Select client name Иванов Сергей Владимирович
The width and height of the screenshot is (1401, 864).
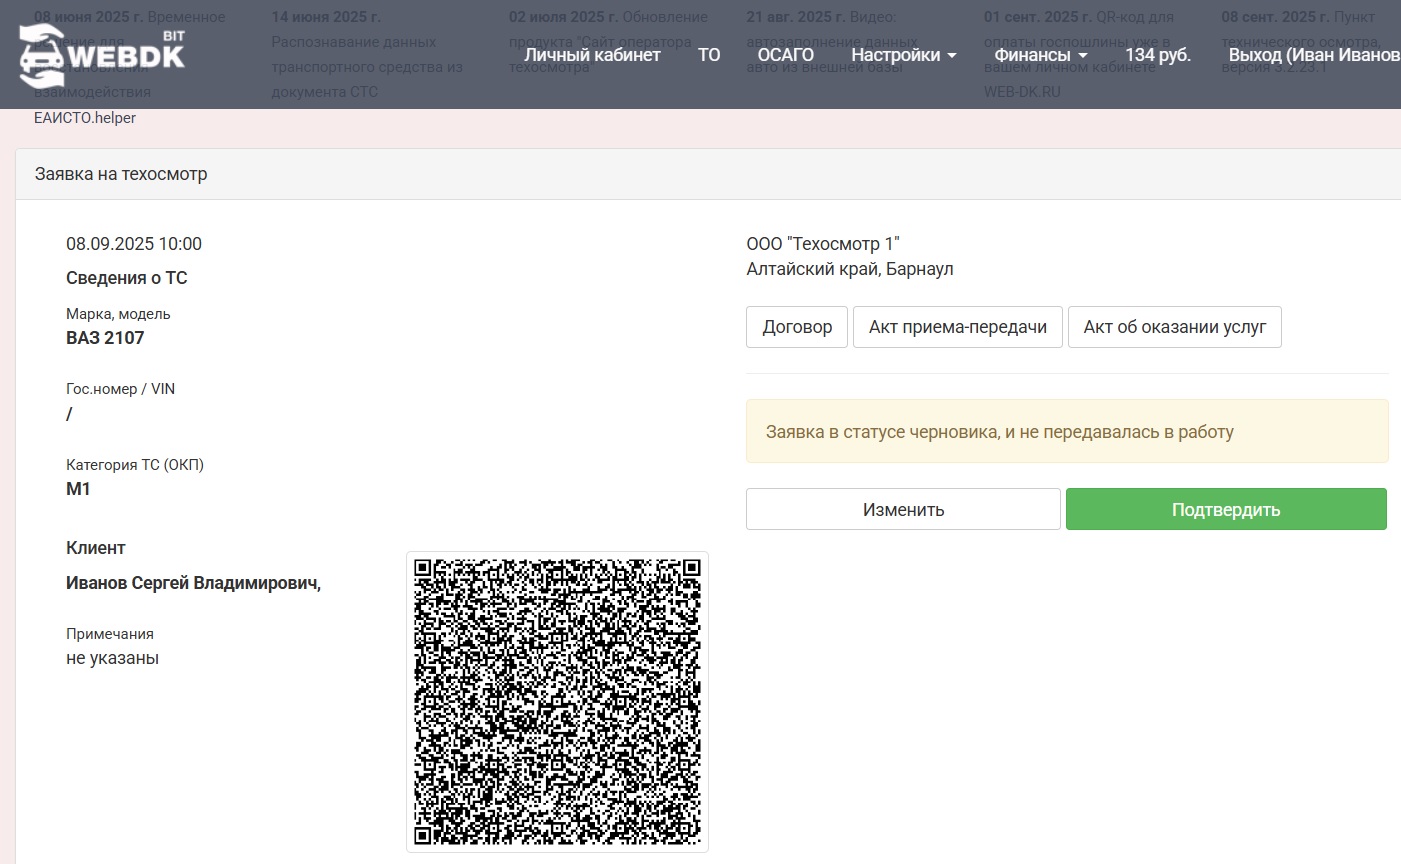(x=193, y=583)
